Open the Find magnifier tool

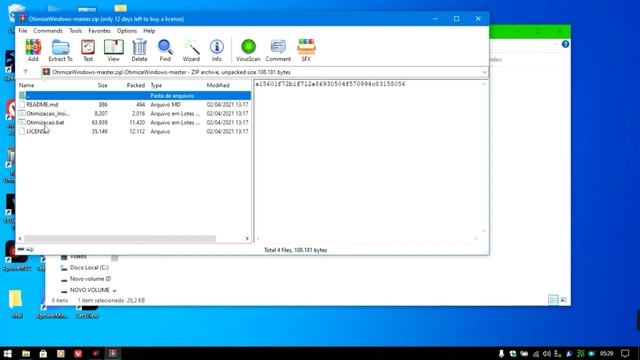click(165, 50)
